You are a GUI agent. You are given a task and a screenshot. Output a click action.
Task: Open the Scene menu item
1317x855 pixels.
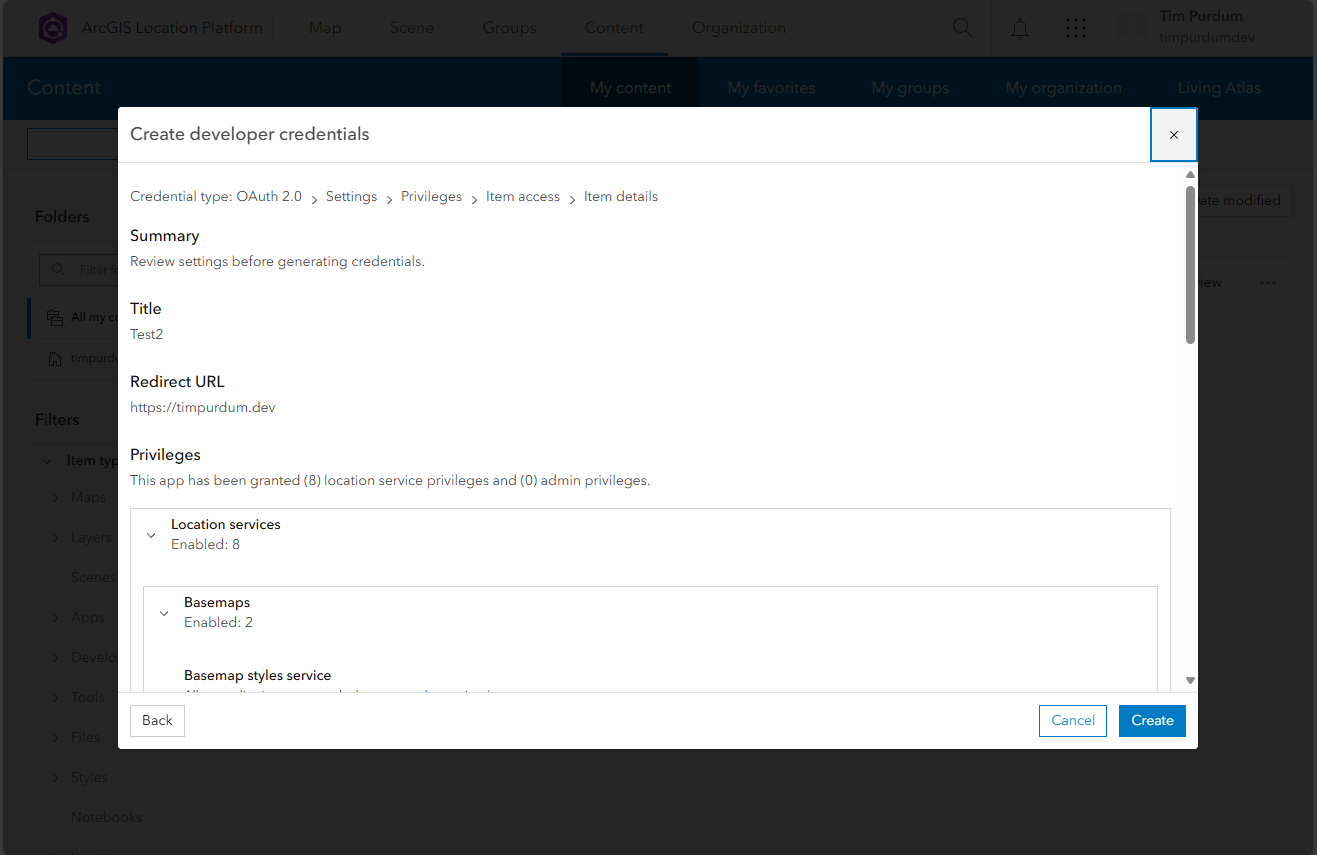click(412, 28)
